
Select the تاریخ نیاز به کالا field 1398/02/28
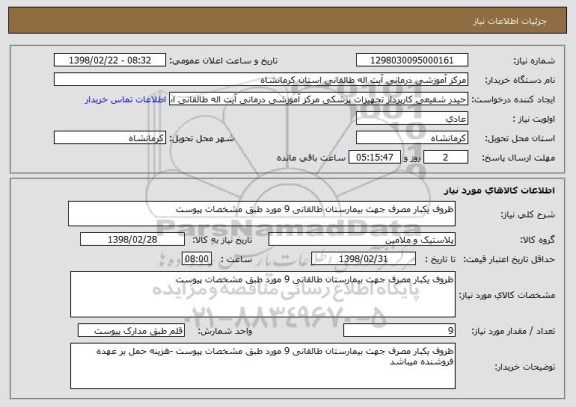pyautogui.click(x=132, y=239)
